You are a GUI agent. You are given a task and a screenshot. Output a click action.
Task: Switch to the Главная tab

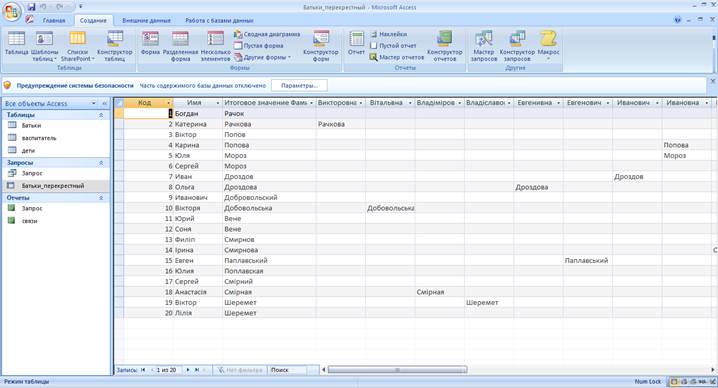coord(54,21)
